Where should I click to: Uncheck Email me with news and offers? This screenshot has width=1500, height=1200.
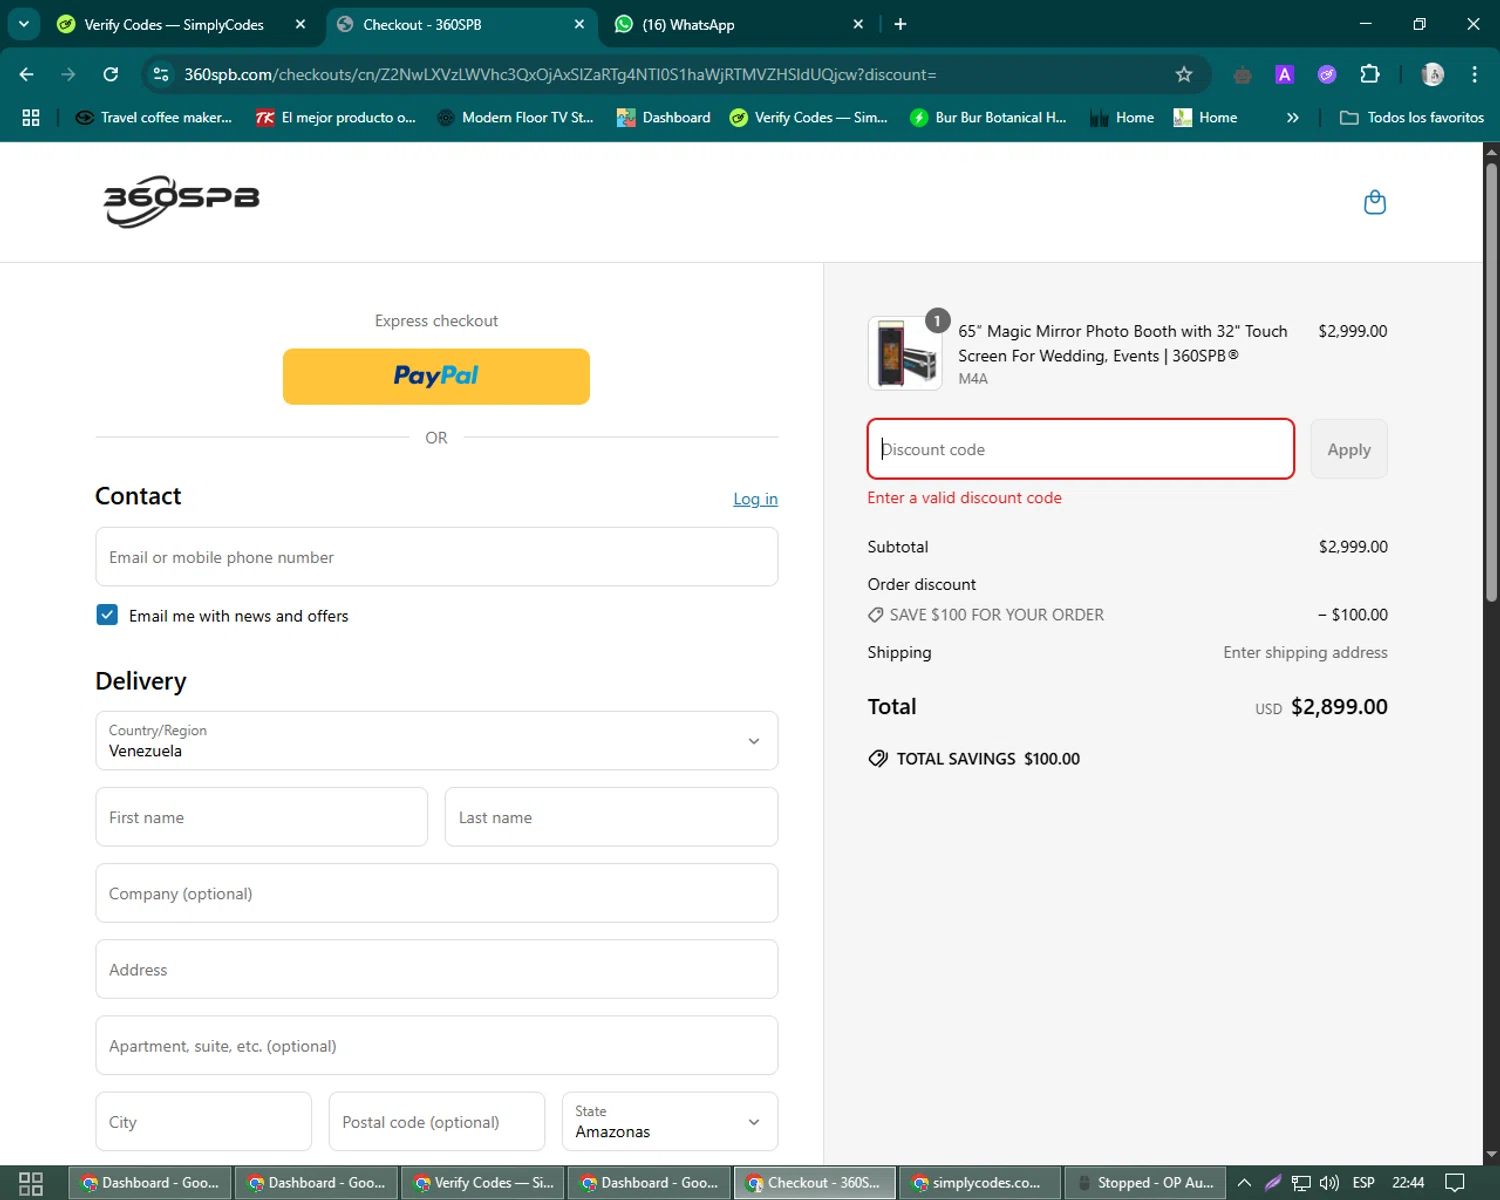107,615
